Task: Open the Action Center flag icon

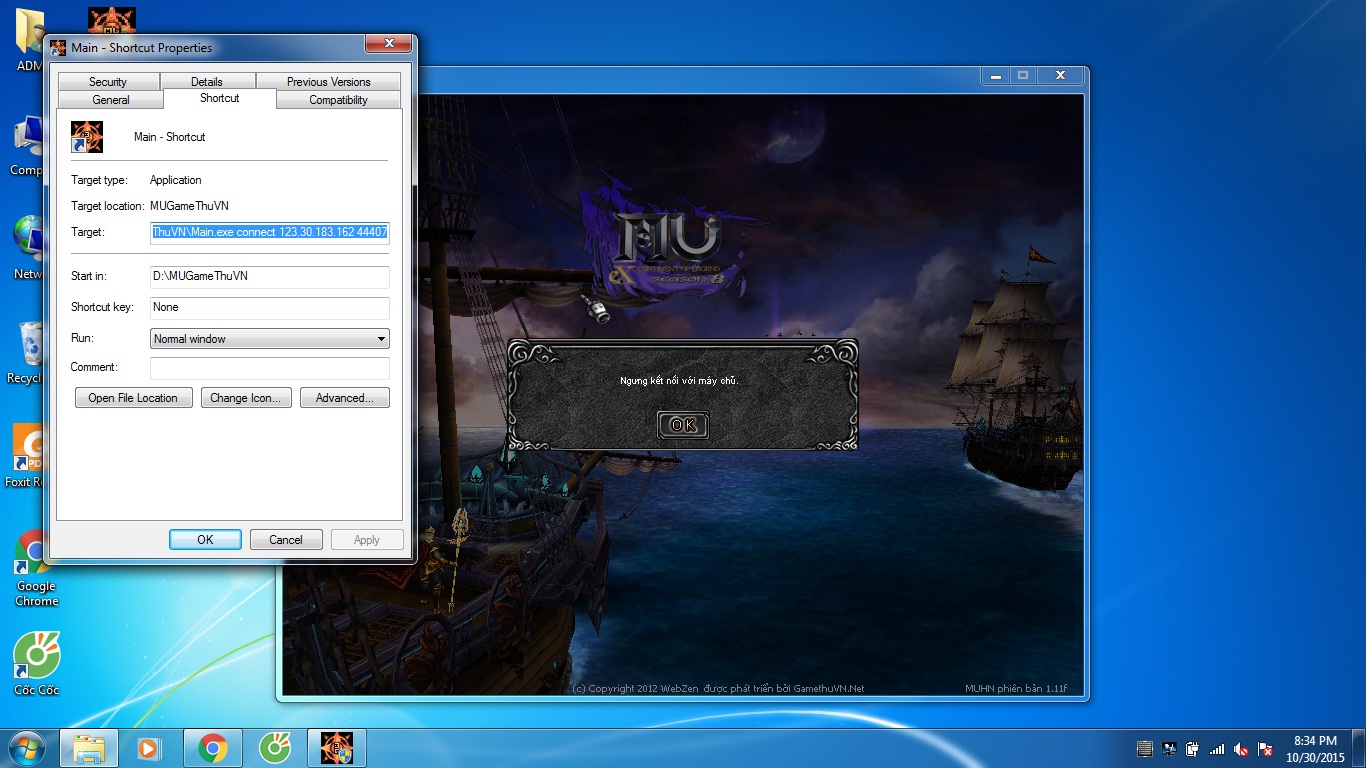Action: coord(1265,748)
